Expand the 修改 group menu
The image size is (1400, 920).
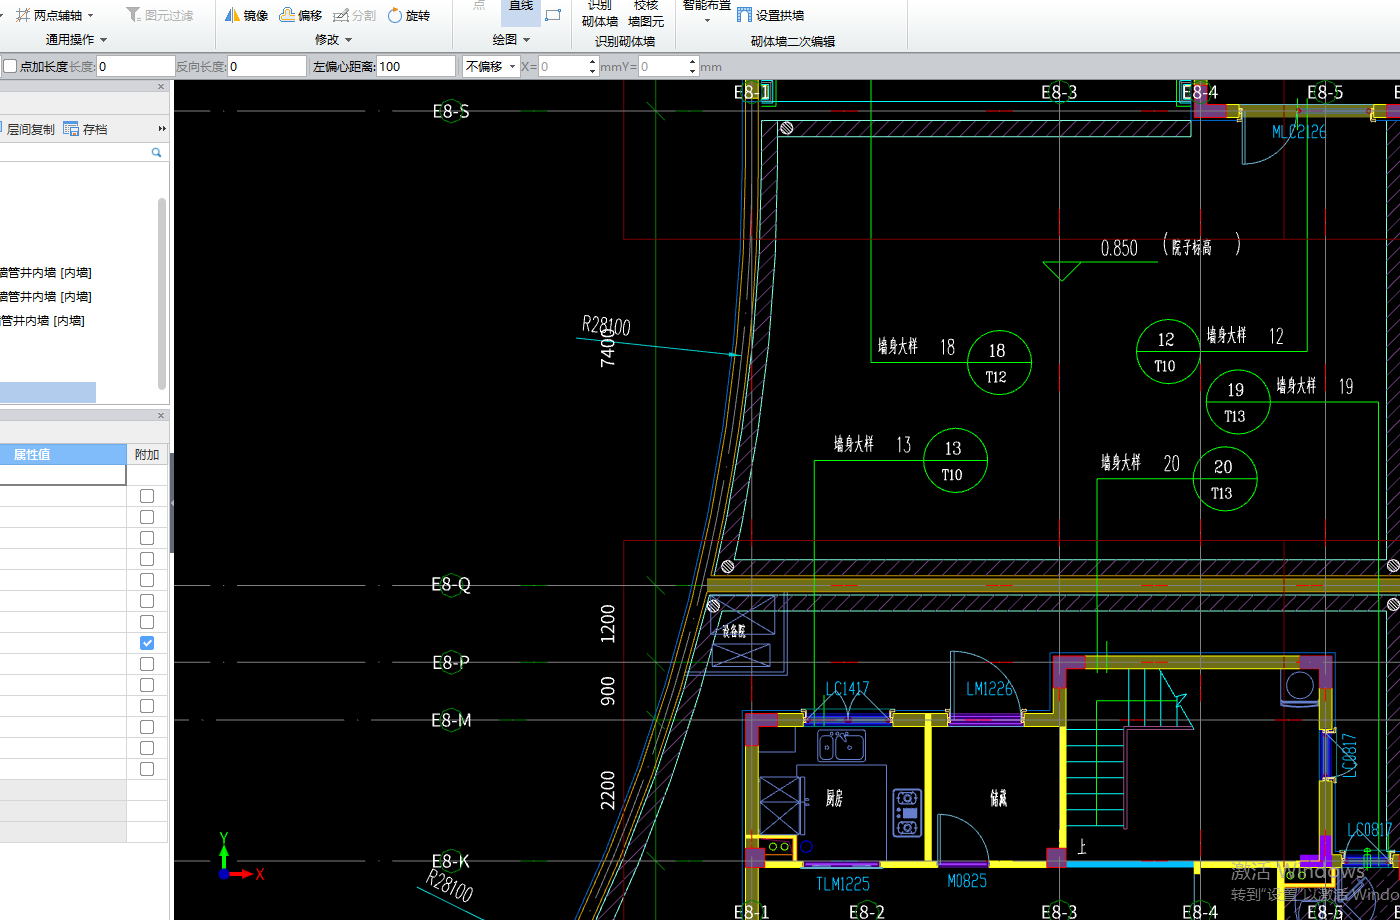(x=334, y=40)
